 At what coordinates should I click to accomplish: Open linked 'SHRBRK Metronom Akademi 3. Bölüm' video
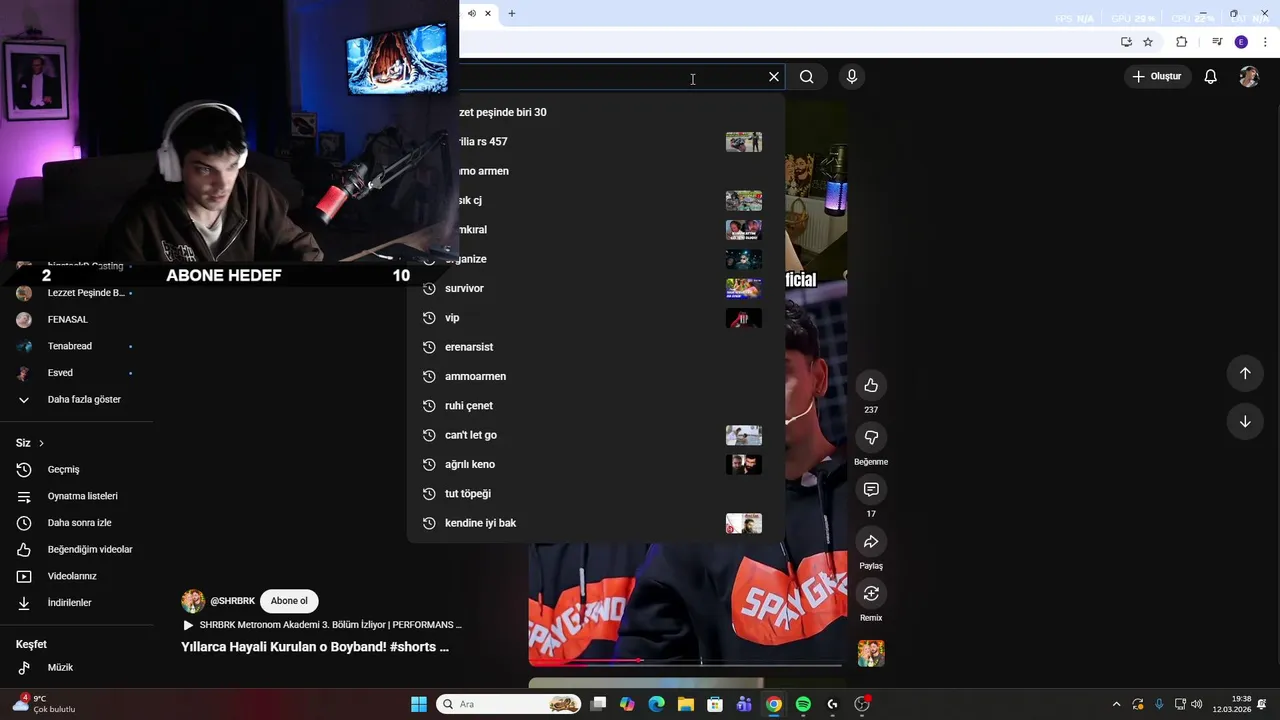(322, 625)
